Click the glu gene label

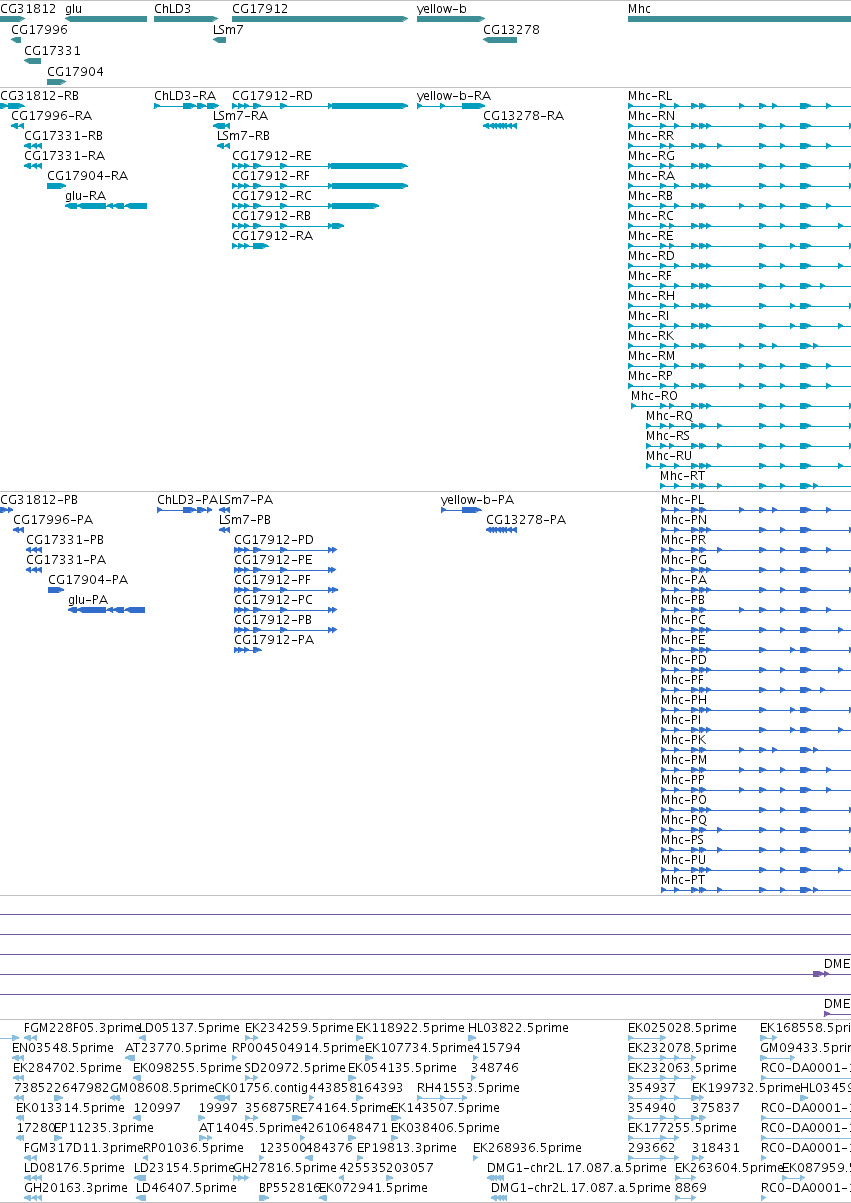click(x=74, y=8)
